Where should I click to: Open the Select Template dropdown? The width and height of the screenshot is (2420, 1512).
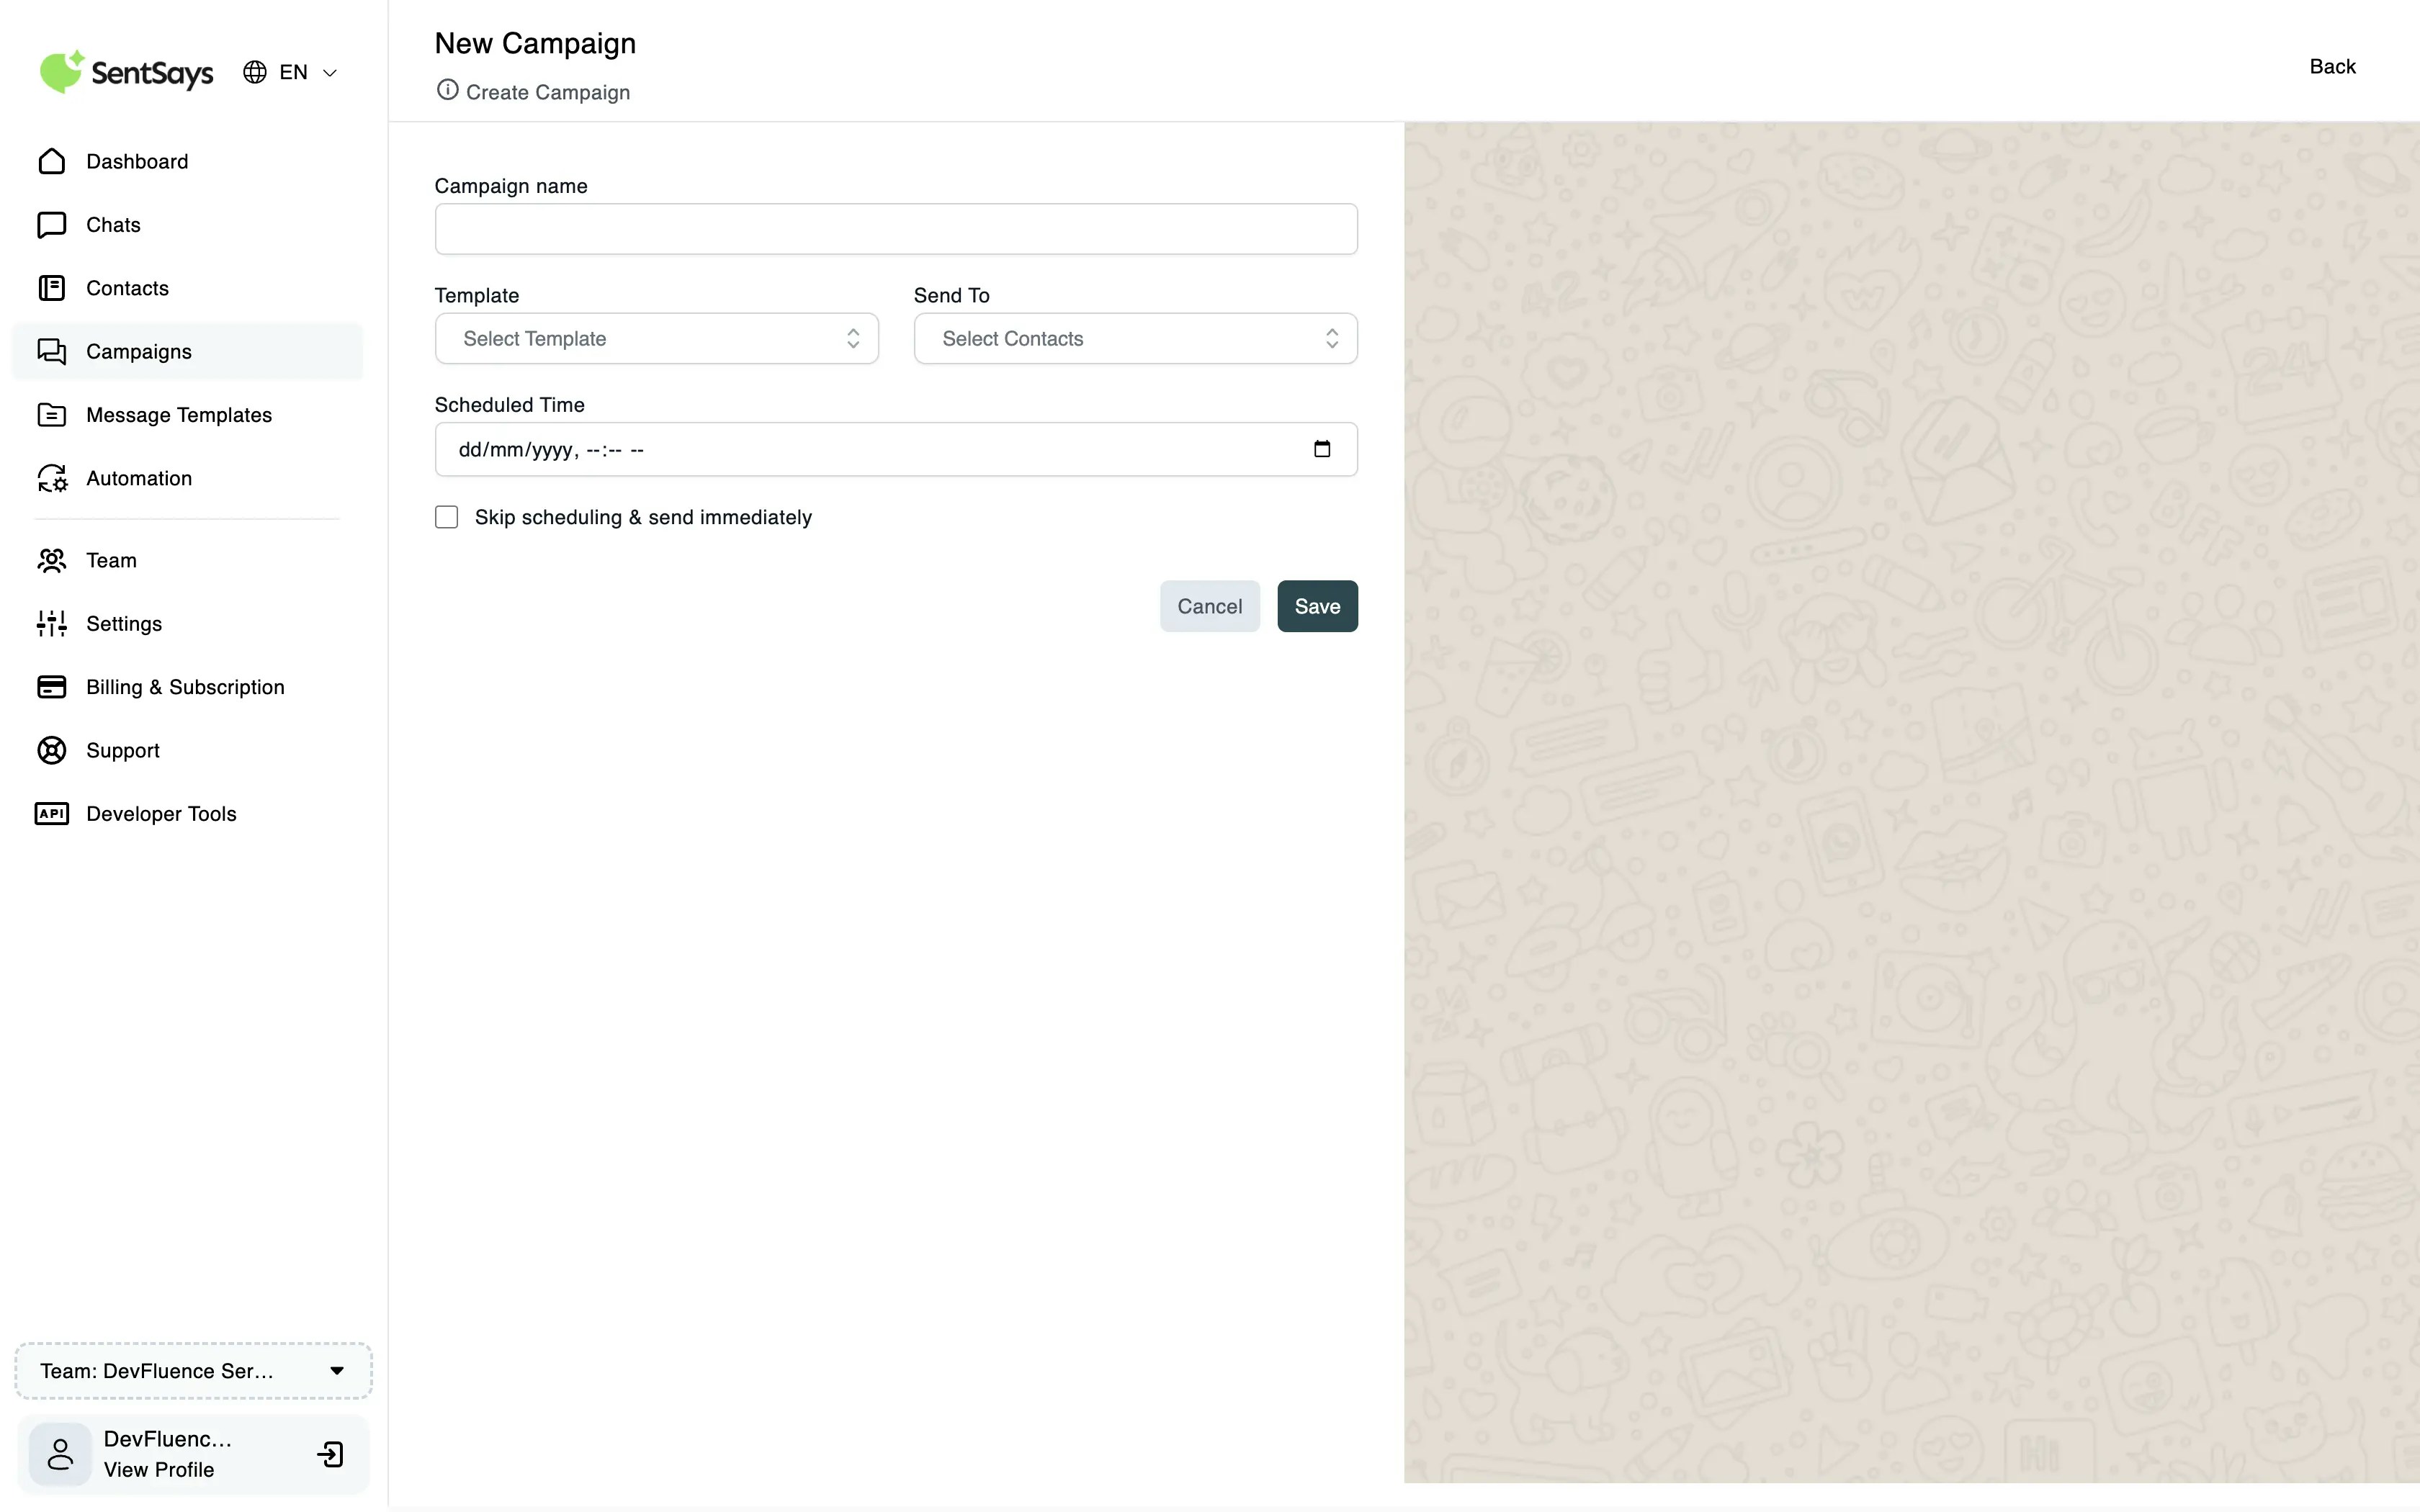coord(656,339)
